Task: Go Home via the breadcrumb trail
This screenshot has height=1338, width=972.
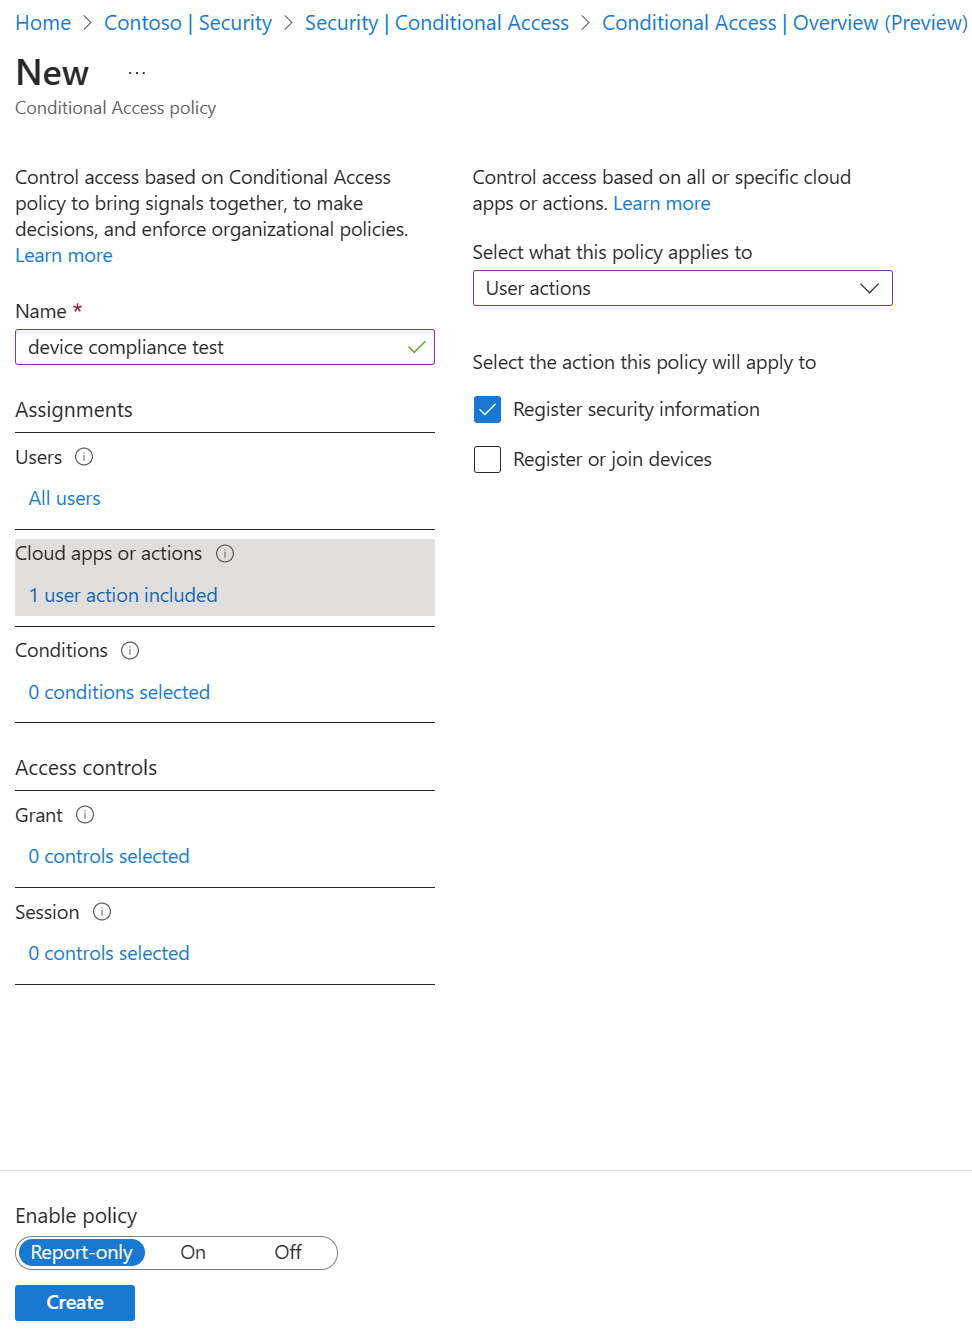Action: click(x=43, y=22)
